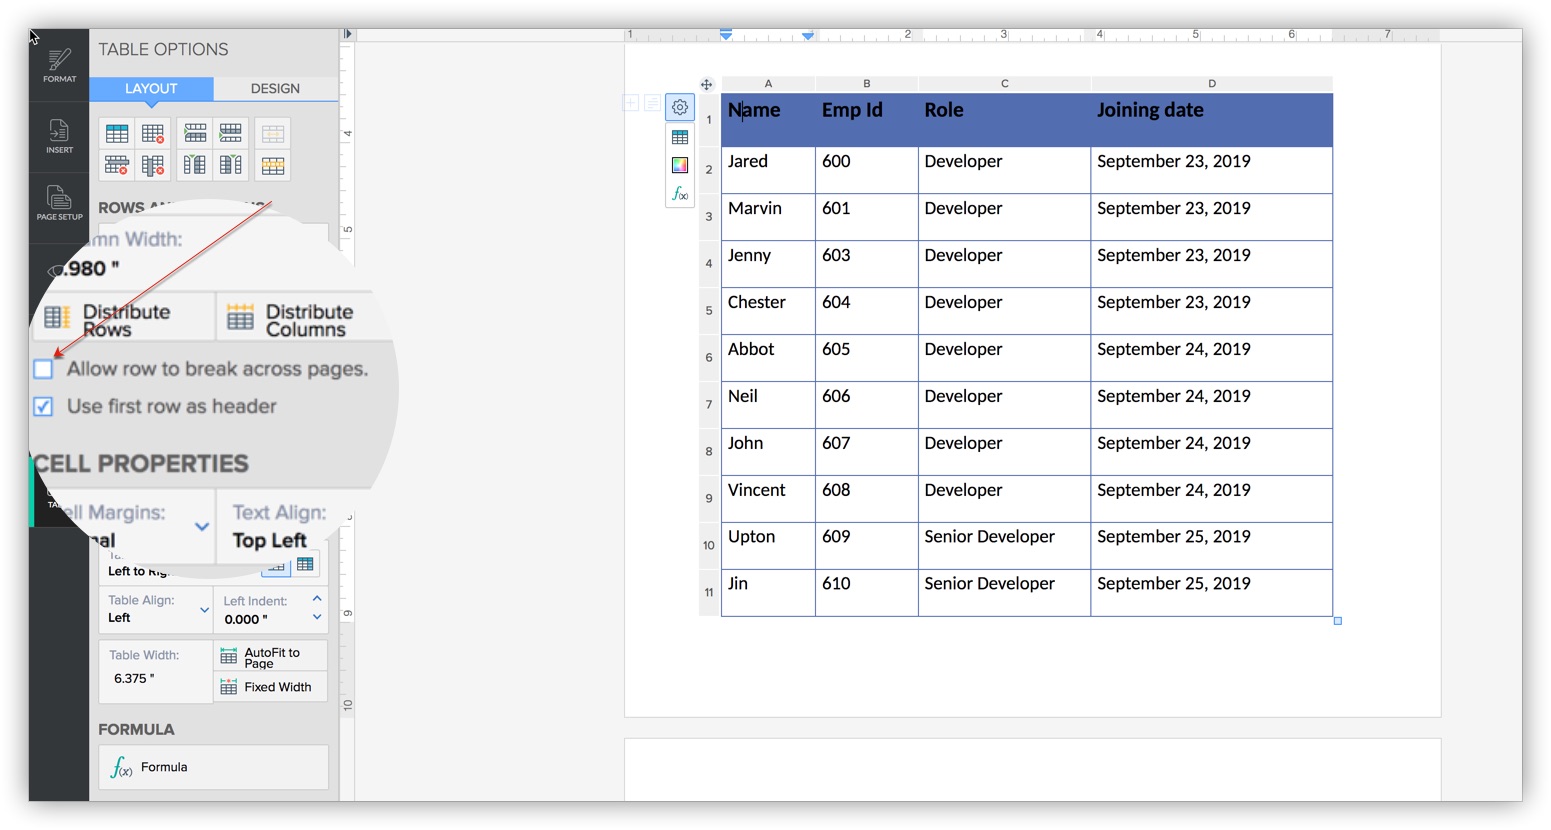Screen dimensions: 1551x830
Task: Increase the Left Indent value
Action: [x=317, y=599]
